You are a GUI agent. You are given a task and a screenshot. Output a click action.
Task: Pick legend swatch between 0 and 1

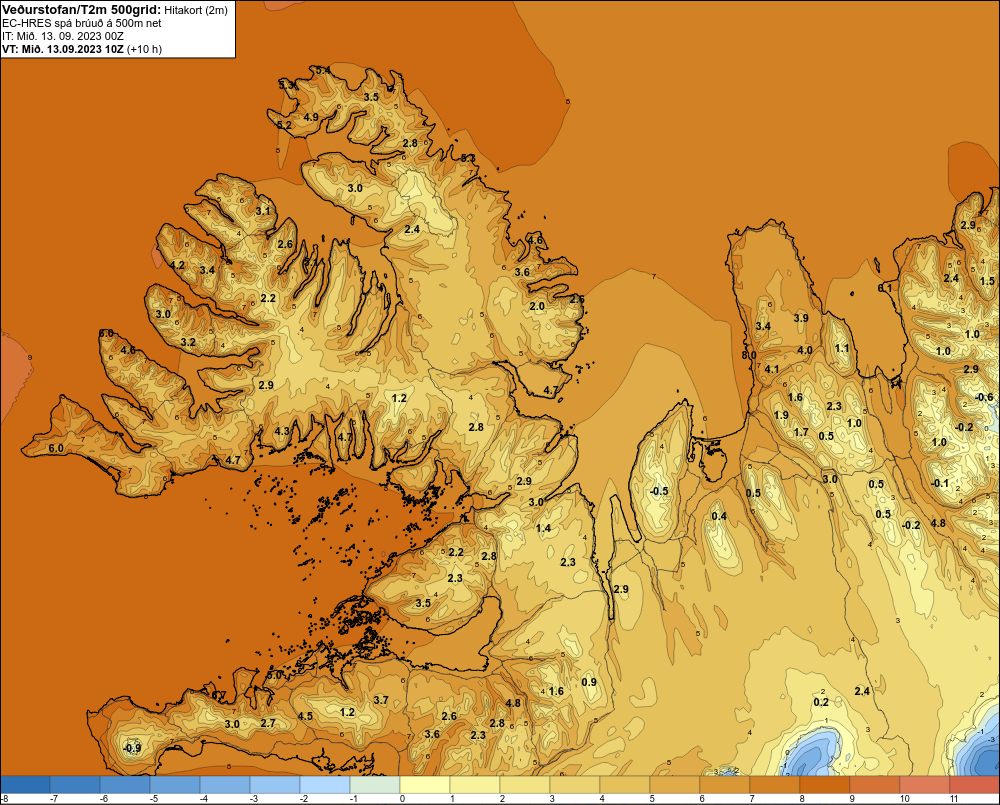pos(425,785)
